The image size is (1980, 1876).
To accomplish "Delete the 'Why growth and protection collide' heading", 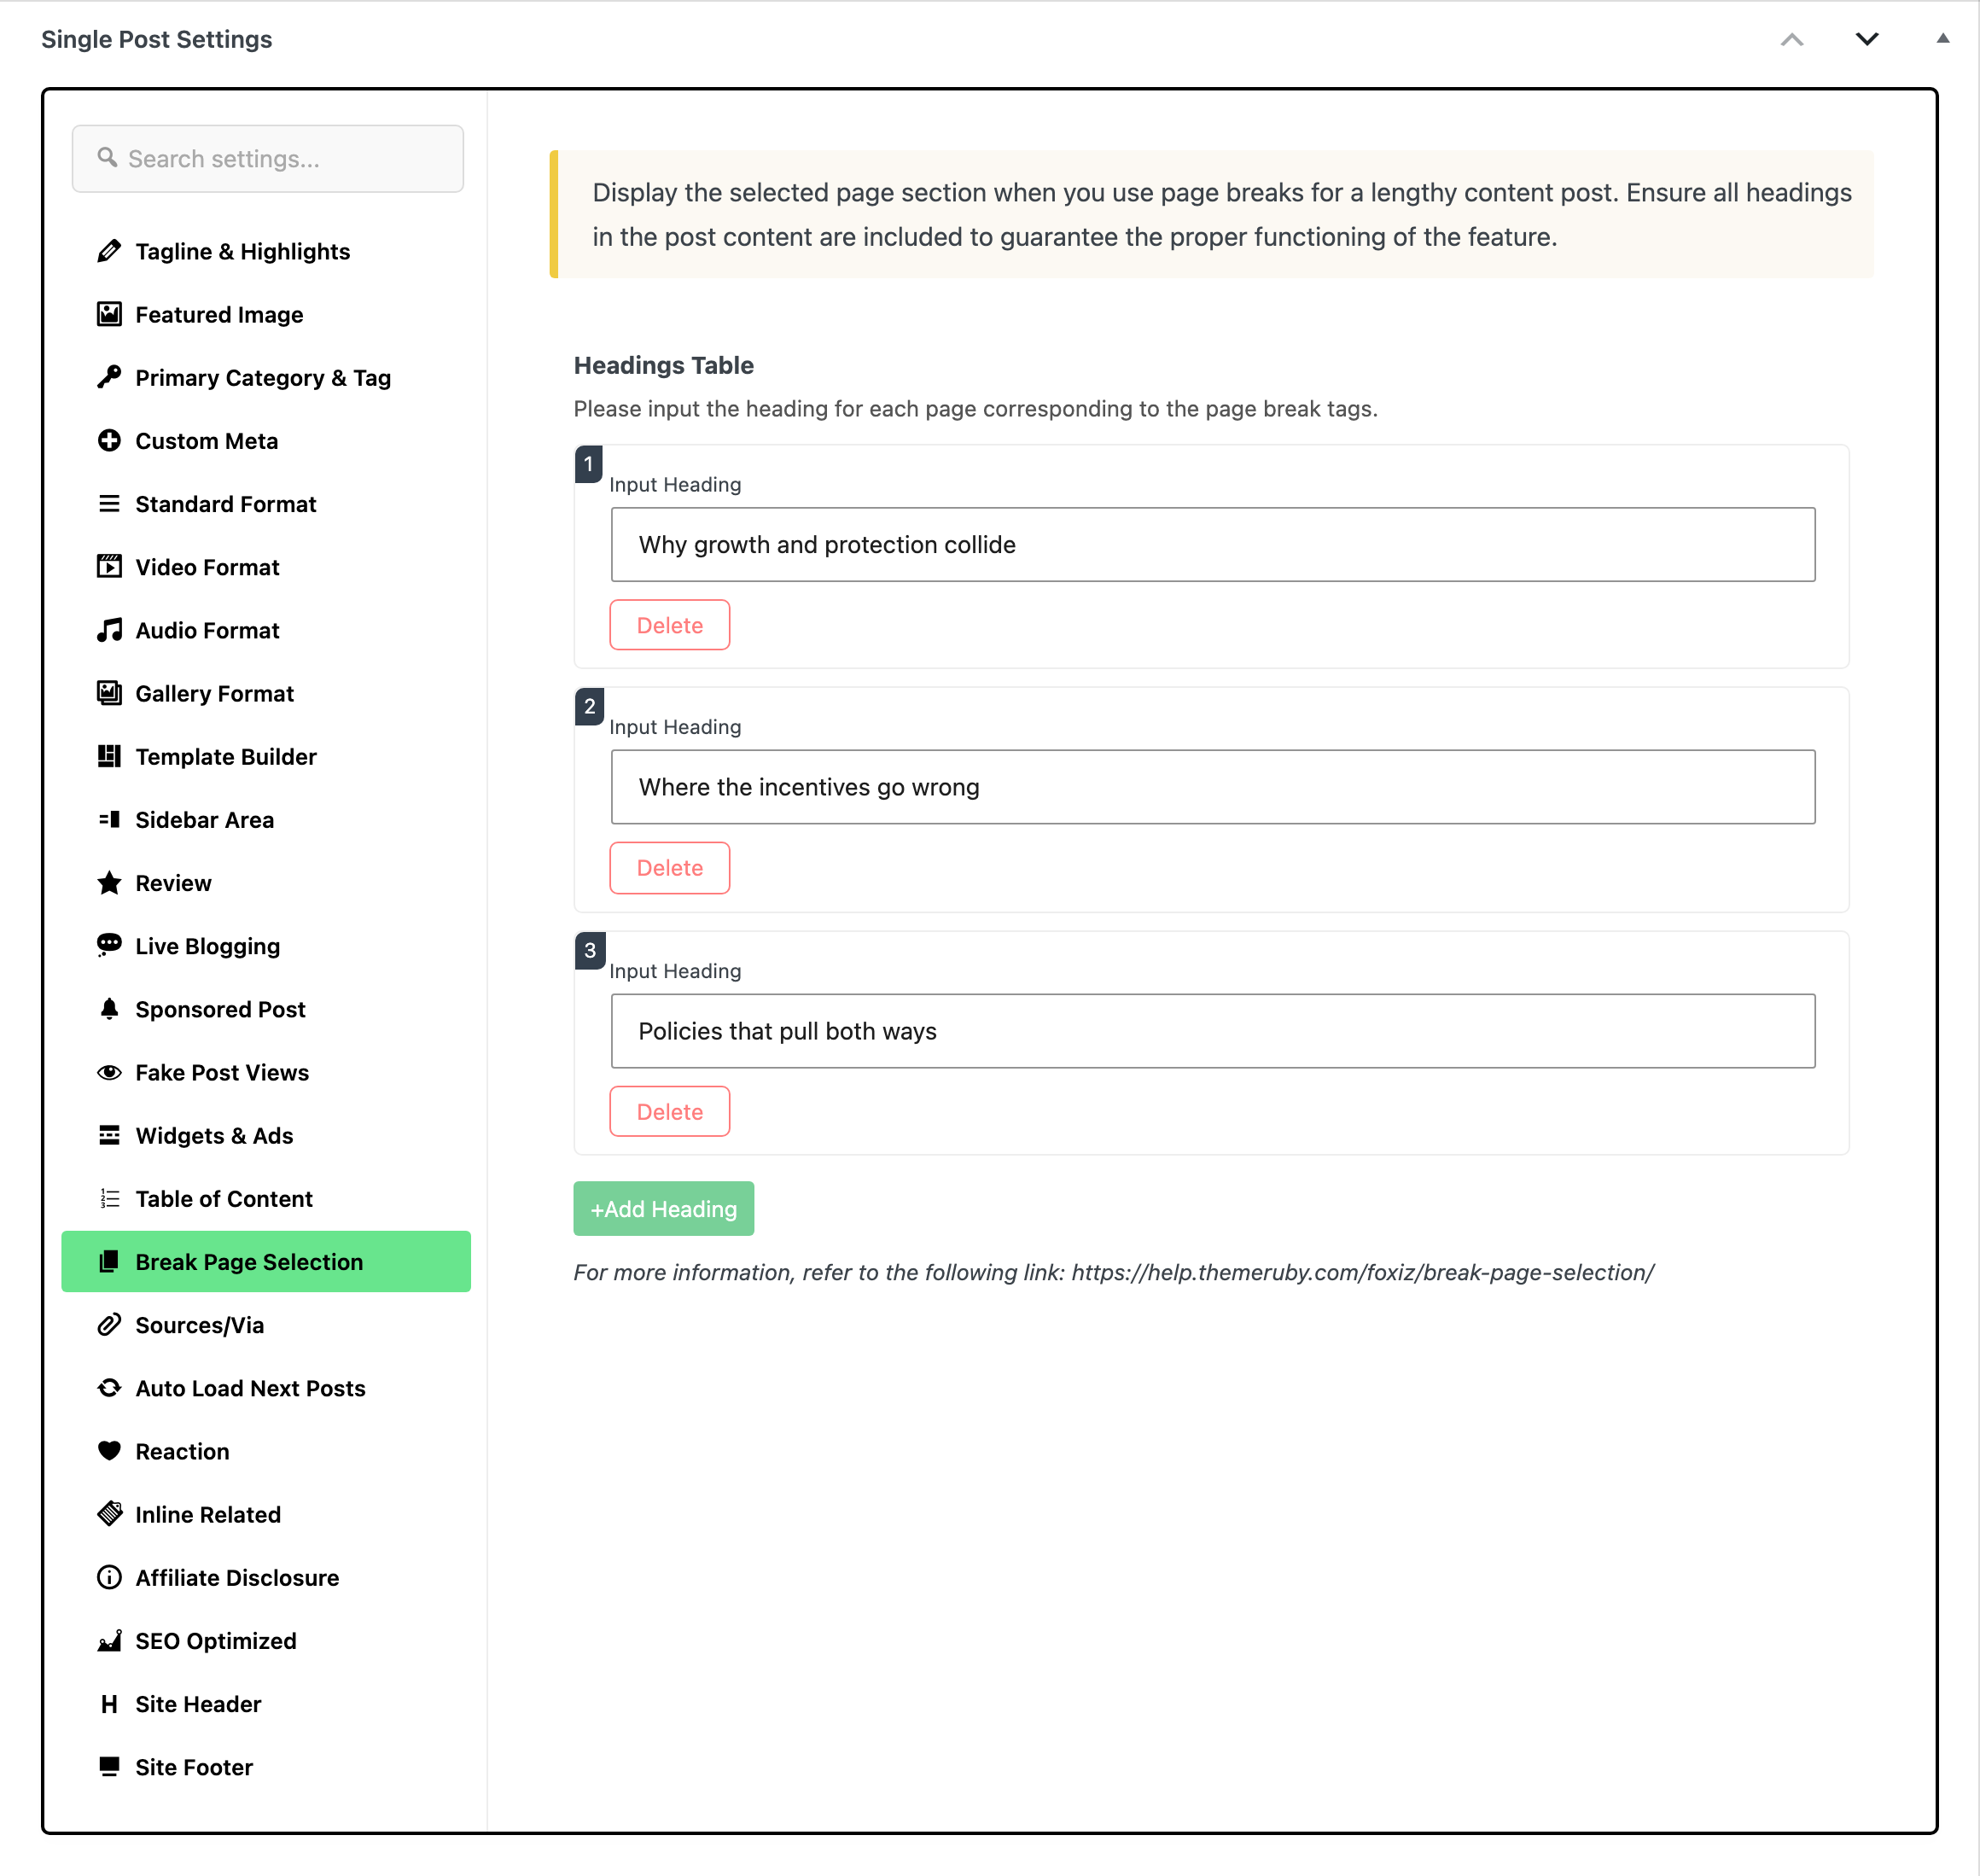I will click(x=670, y=625).
